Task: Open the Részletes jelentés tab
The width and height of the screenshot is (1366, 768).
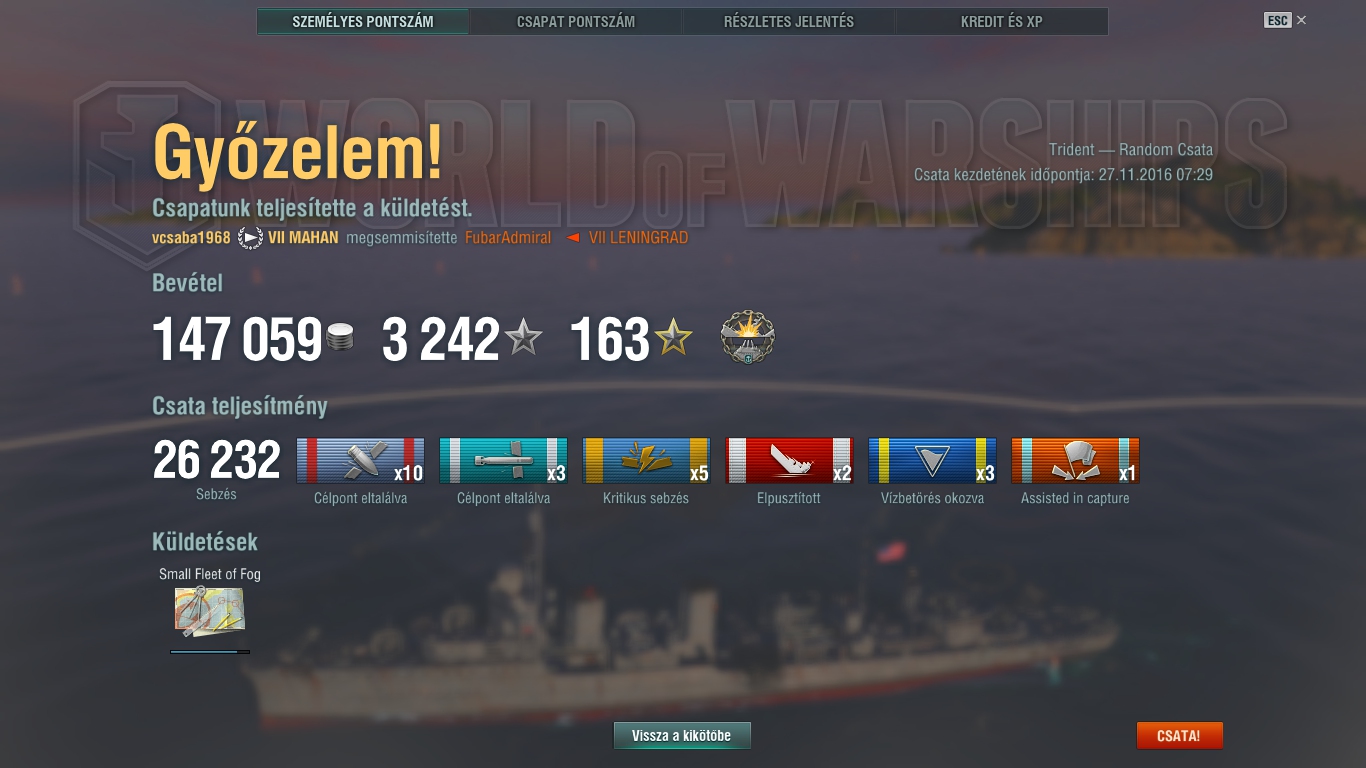Action: pos(789,21)
